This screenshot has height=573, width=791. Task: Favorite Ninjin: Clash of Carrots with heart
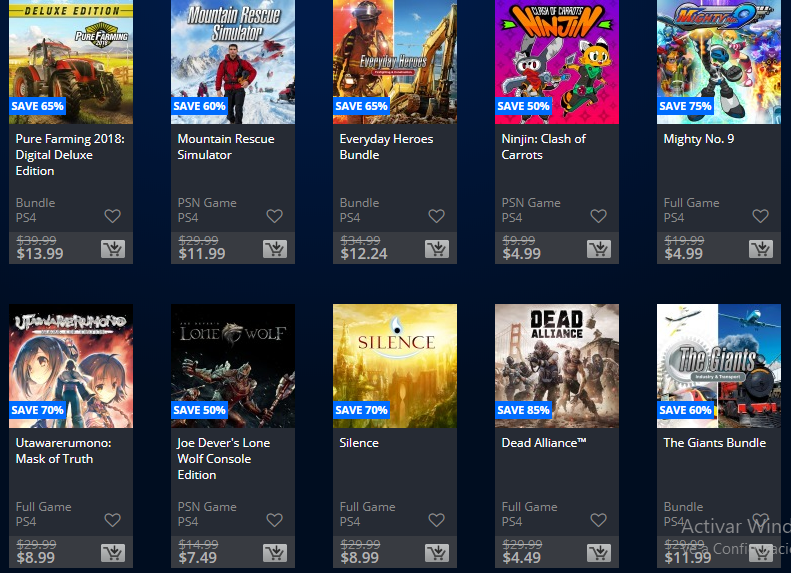(598, 216)
